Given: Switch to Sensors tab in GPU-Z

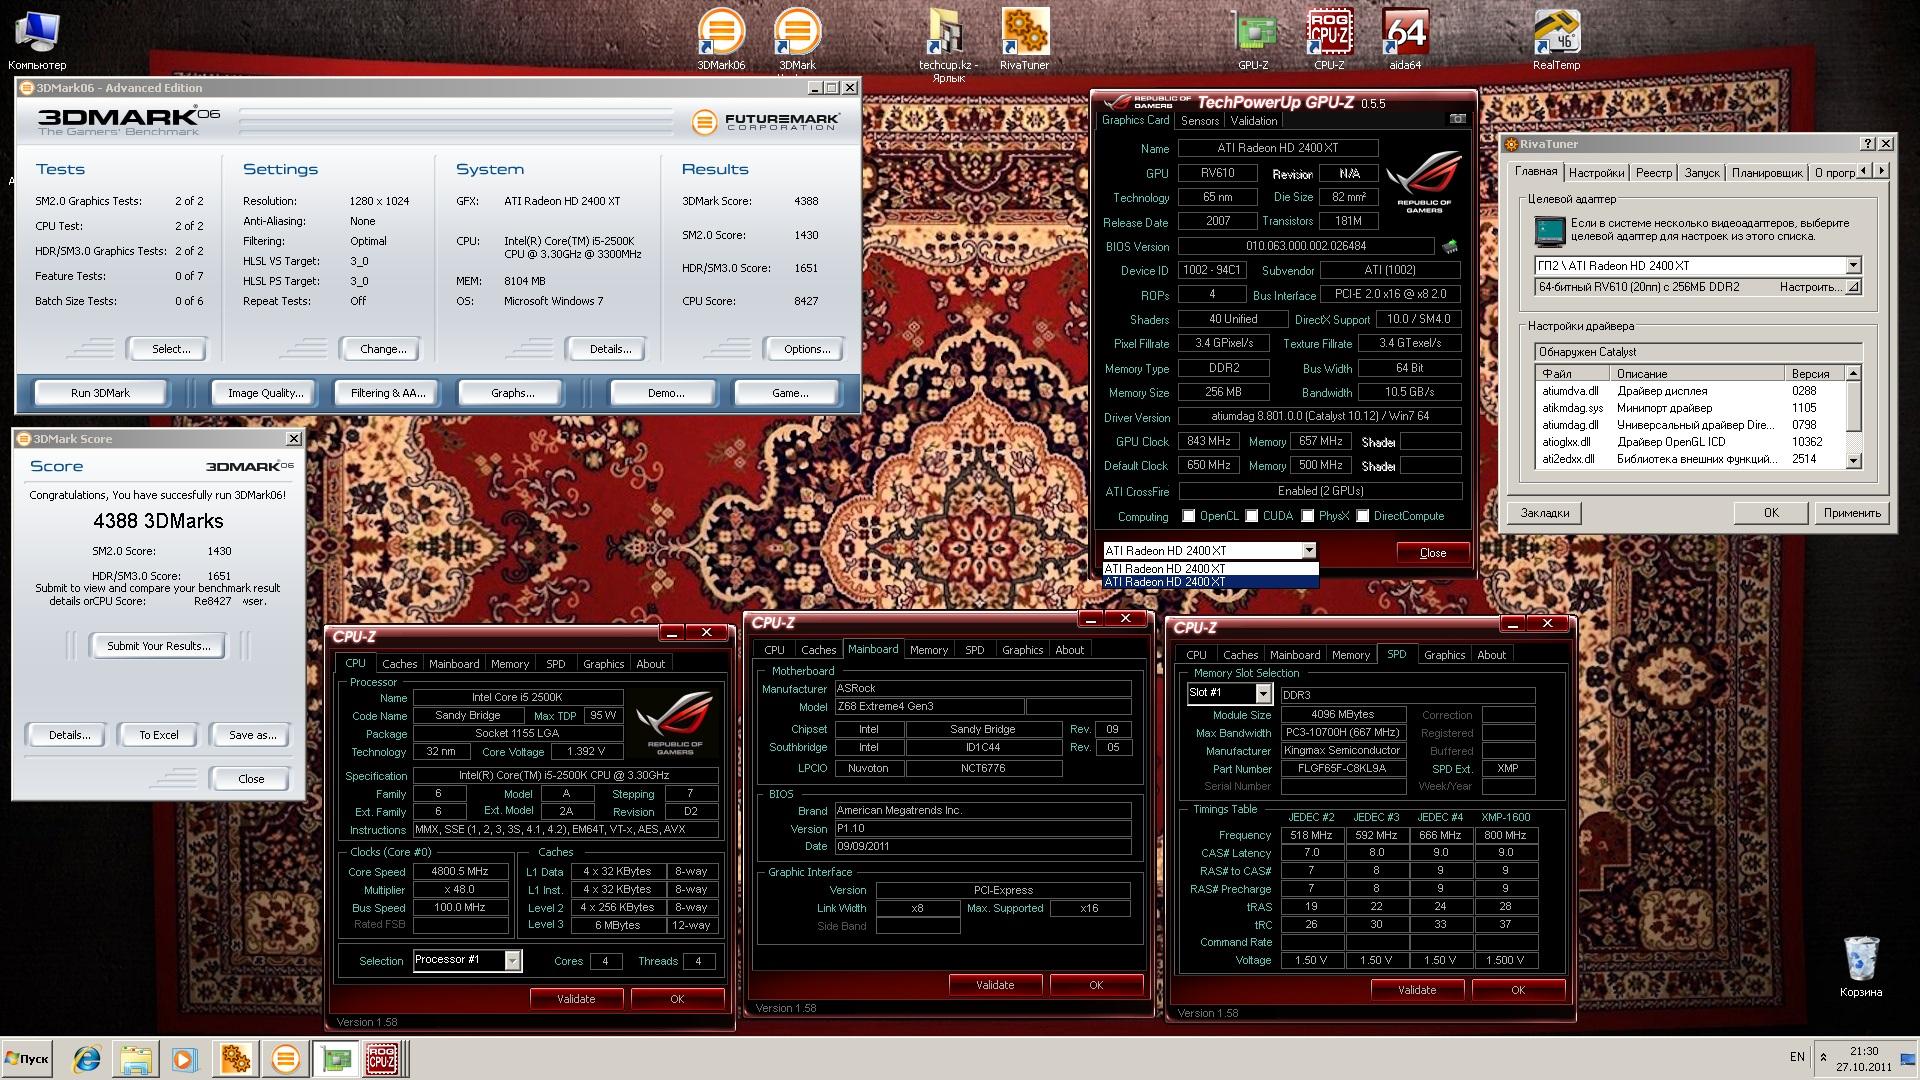Looking at the screenshot, I should pos(1199,121).
